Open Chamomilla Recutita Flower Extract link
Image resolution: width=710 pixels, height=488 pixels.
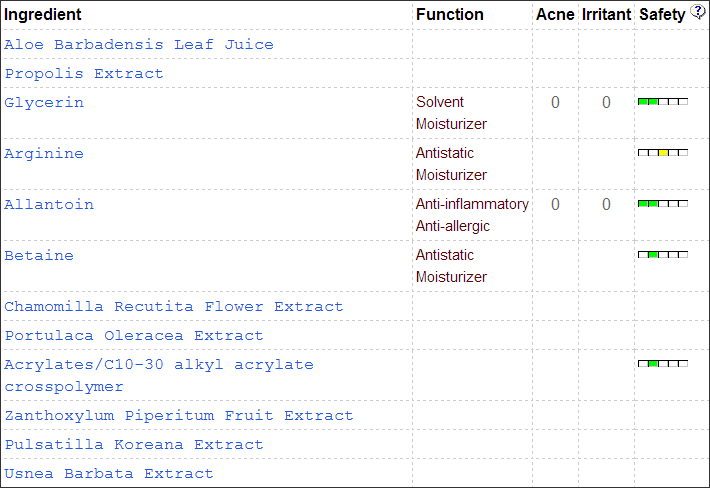pyautogui.click(x=174, y=307)
